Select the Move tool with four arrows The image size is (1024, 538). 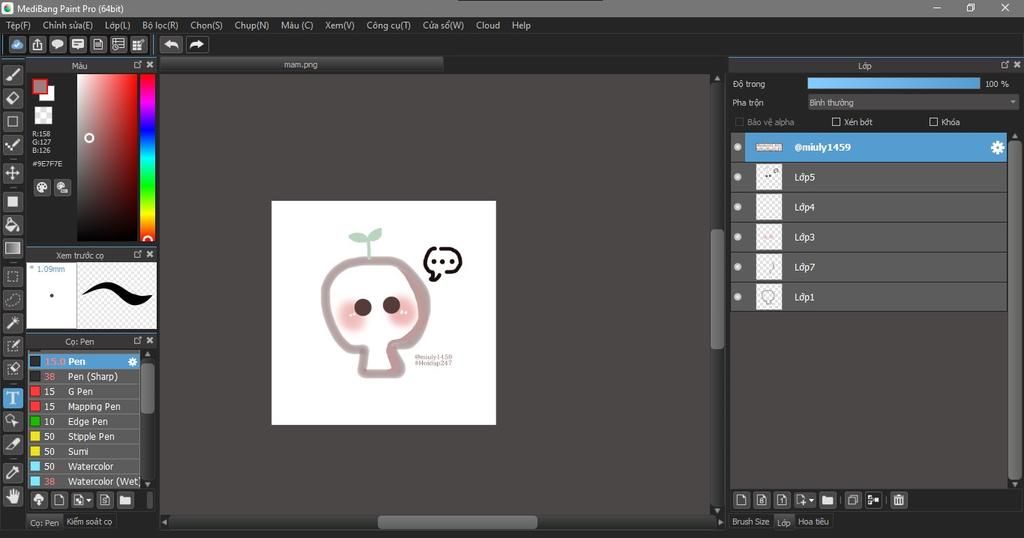[x=12, y=173]
